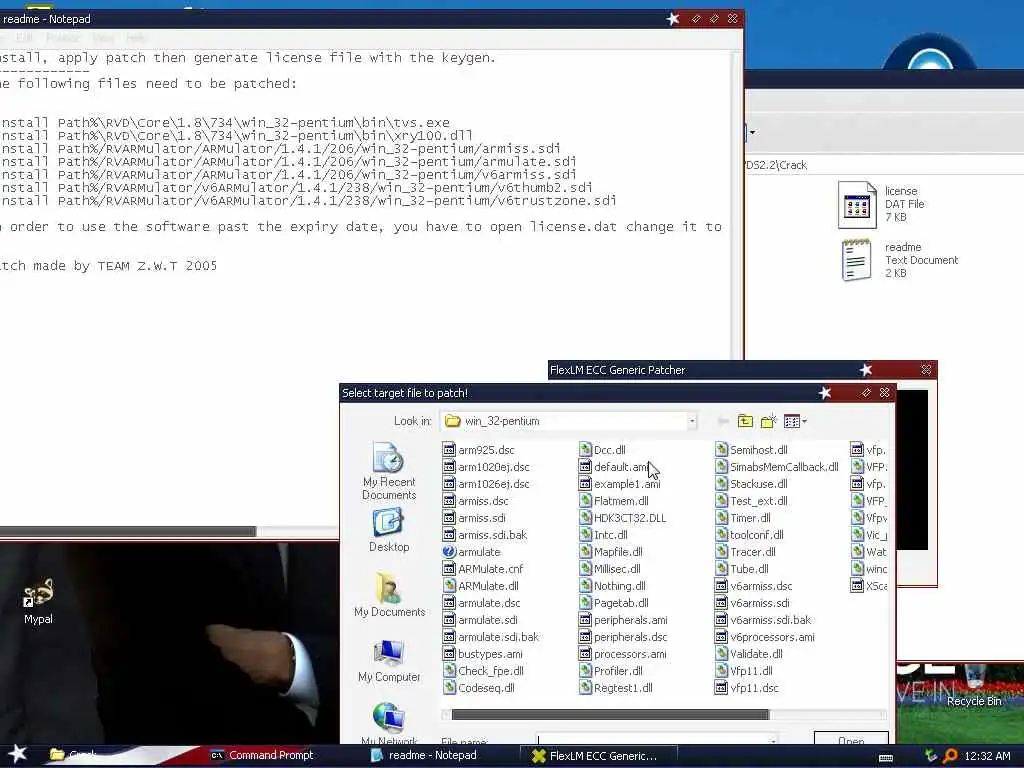Open My Documents in places bar
1024x768 pixels.
point(389,595)
